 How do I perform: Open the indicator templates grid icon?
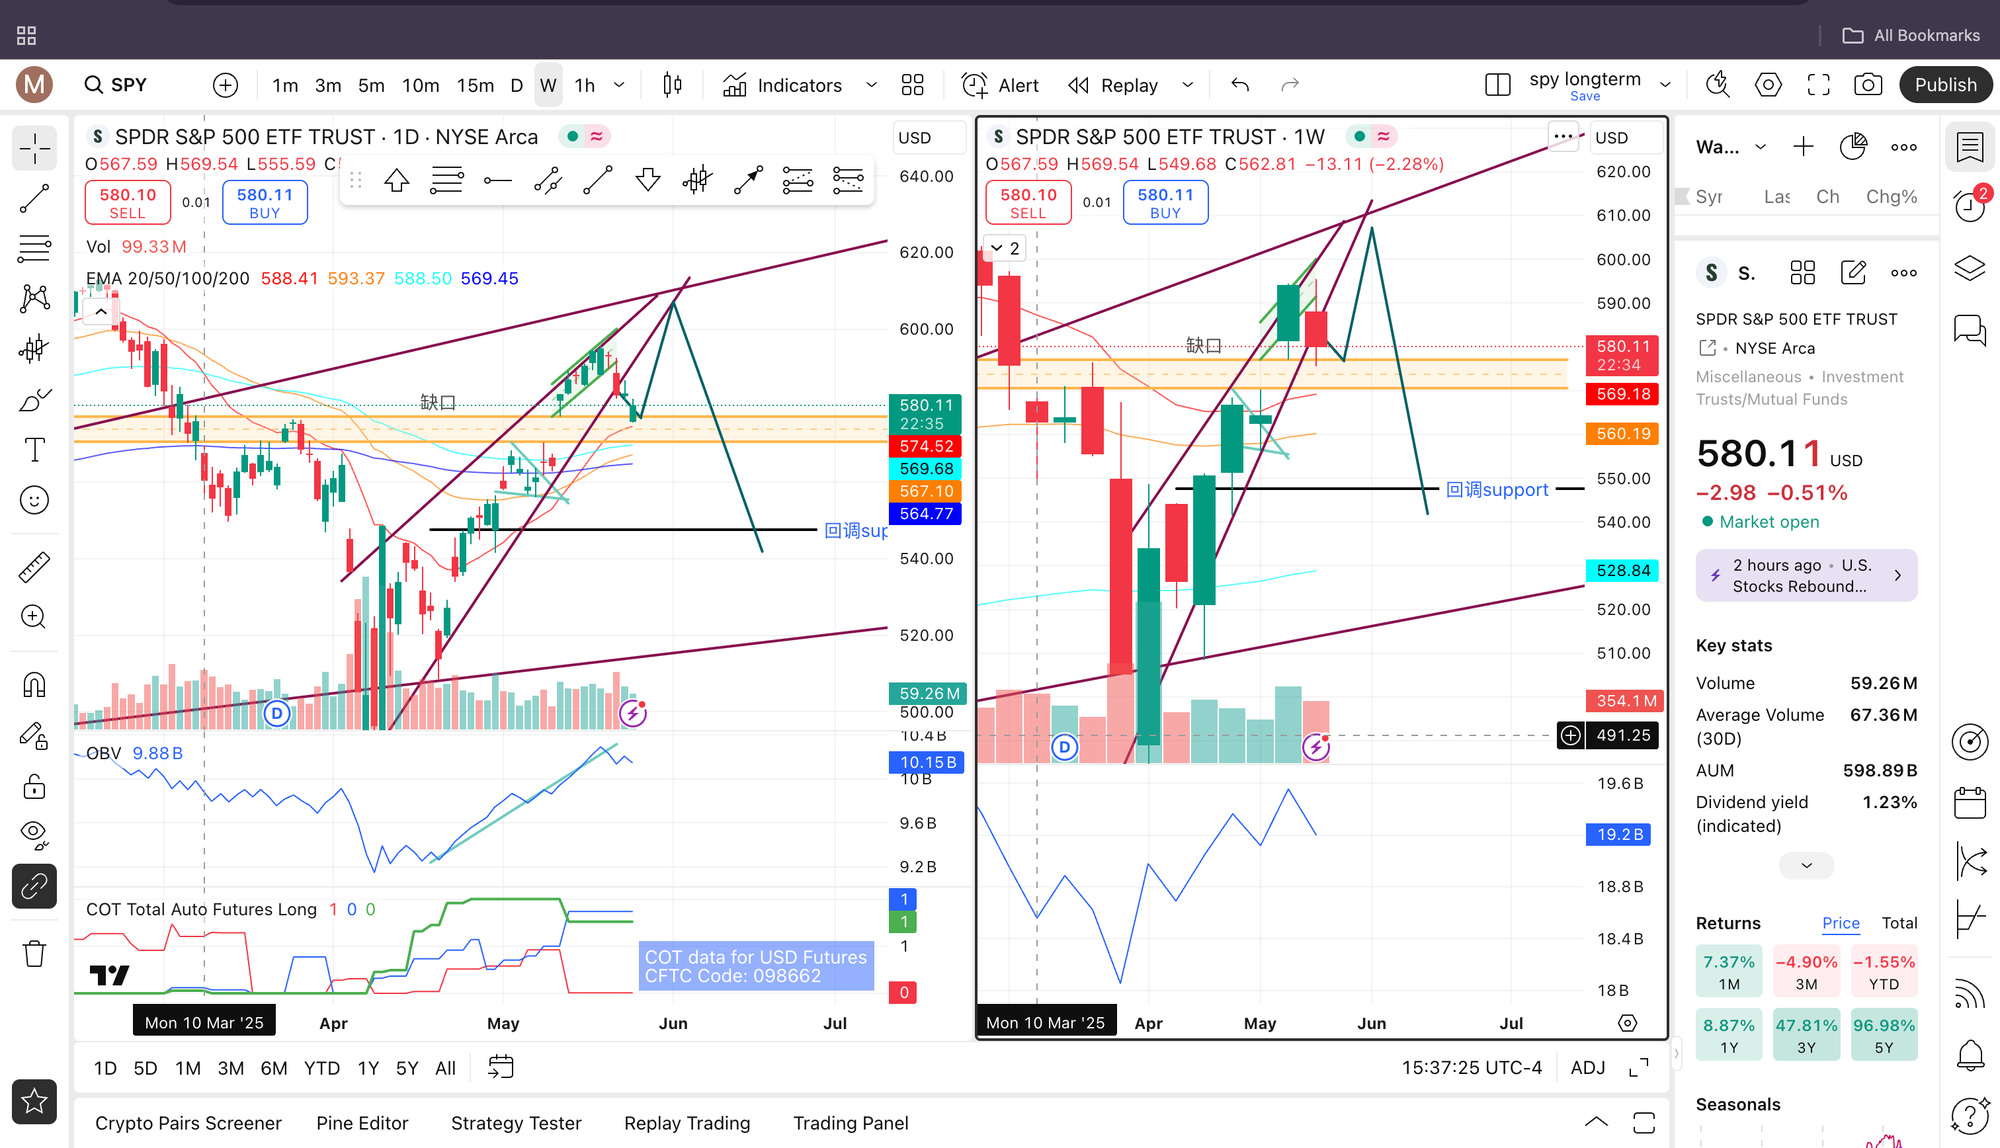(913, 85)
